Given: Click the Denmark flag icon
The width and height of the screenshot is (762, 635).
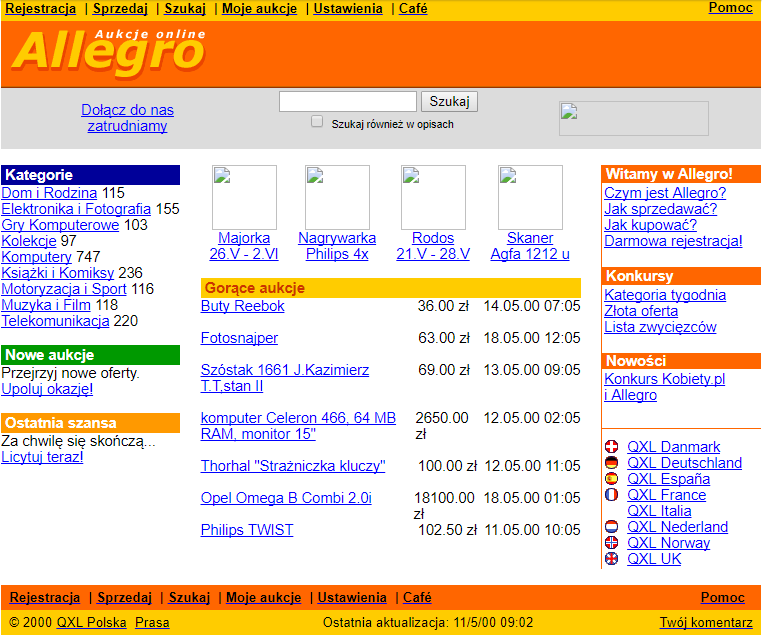Looking at the screenshot, I should pos(611,446).
